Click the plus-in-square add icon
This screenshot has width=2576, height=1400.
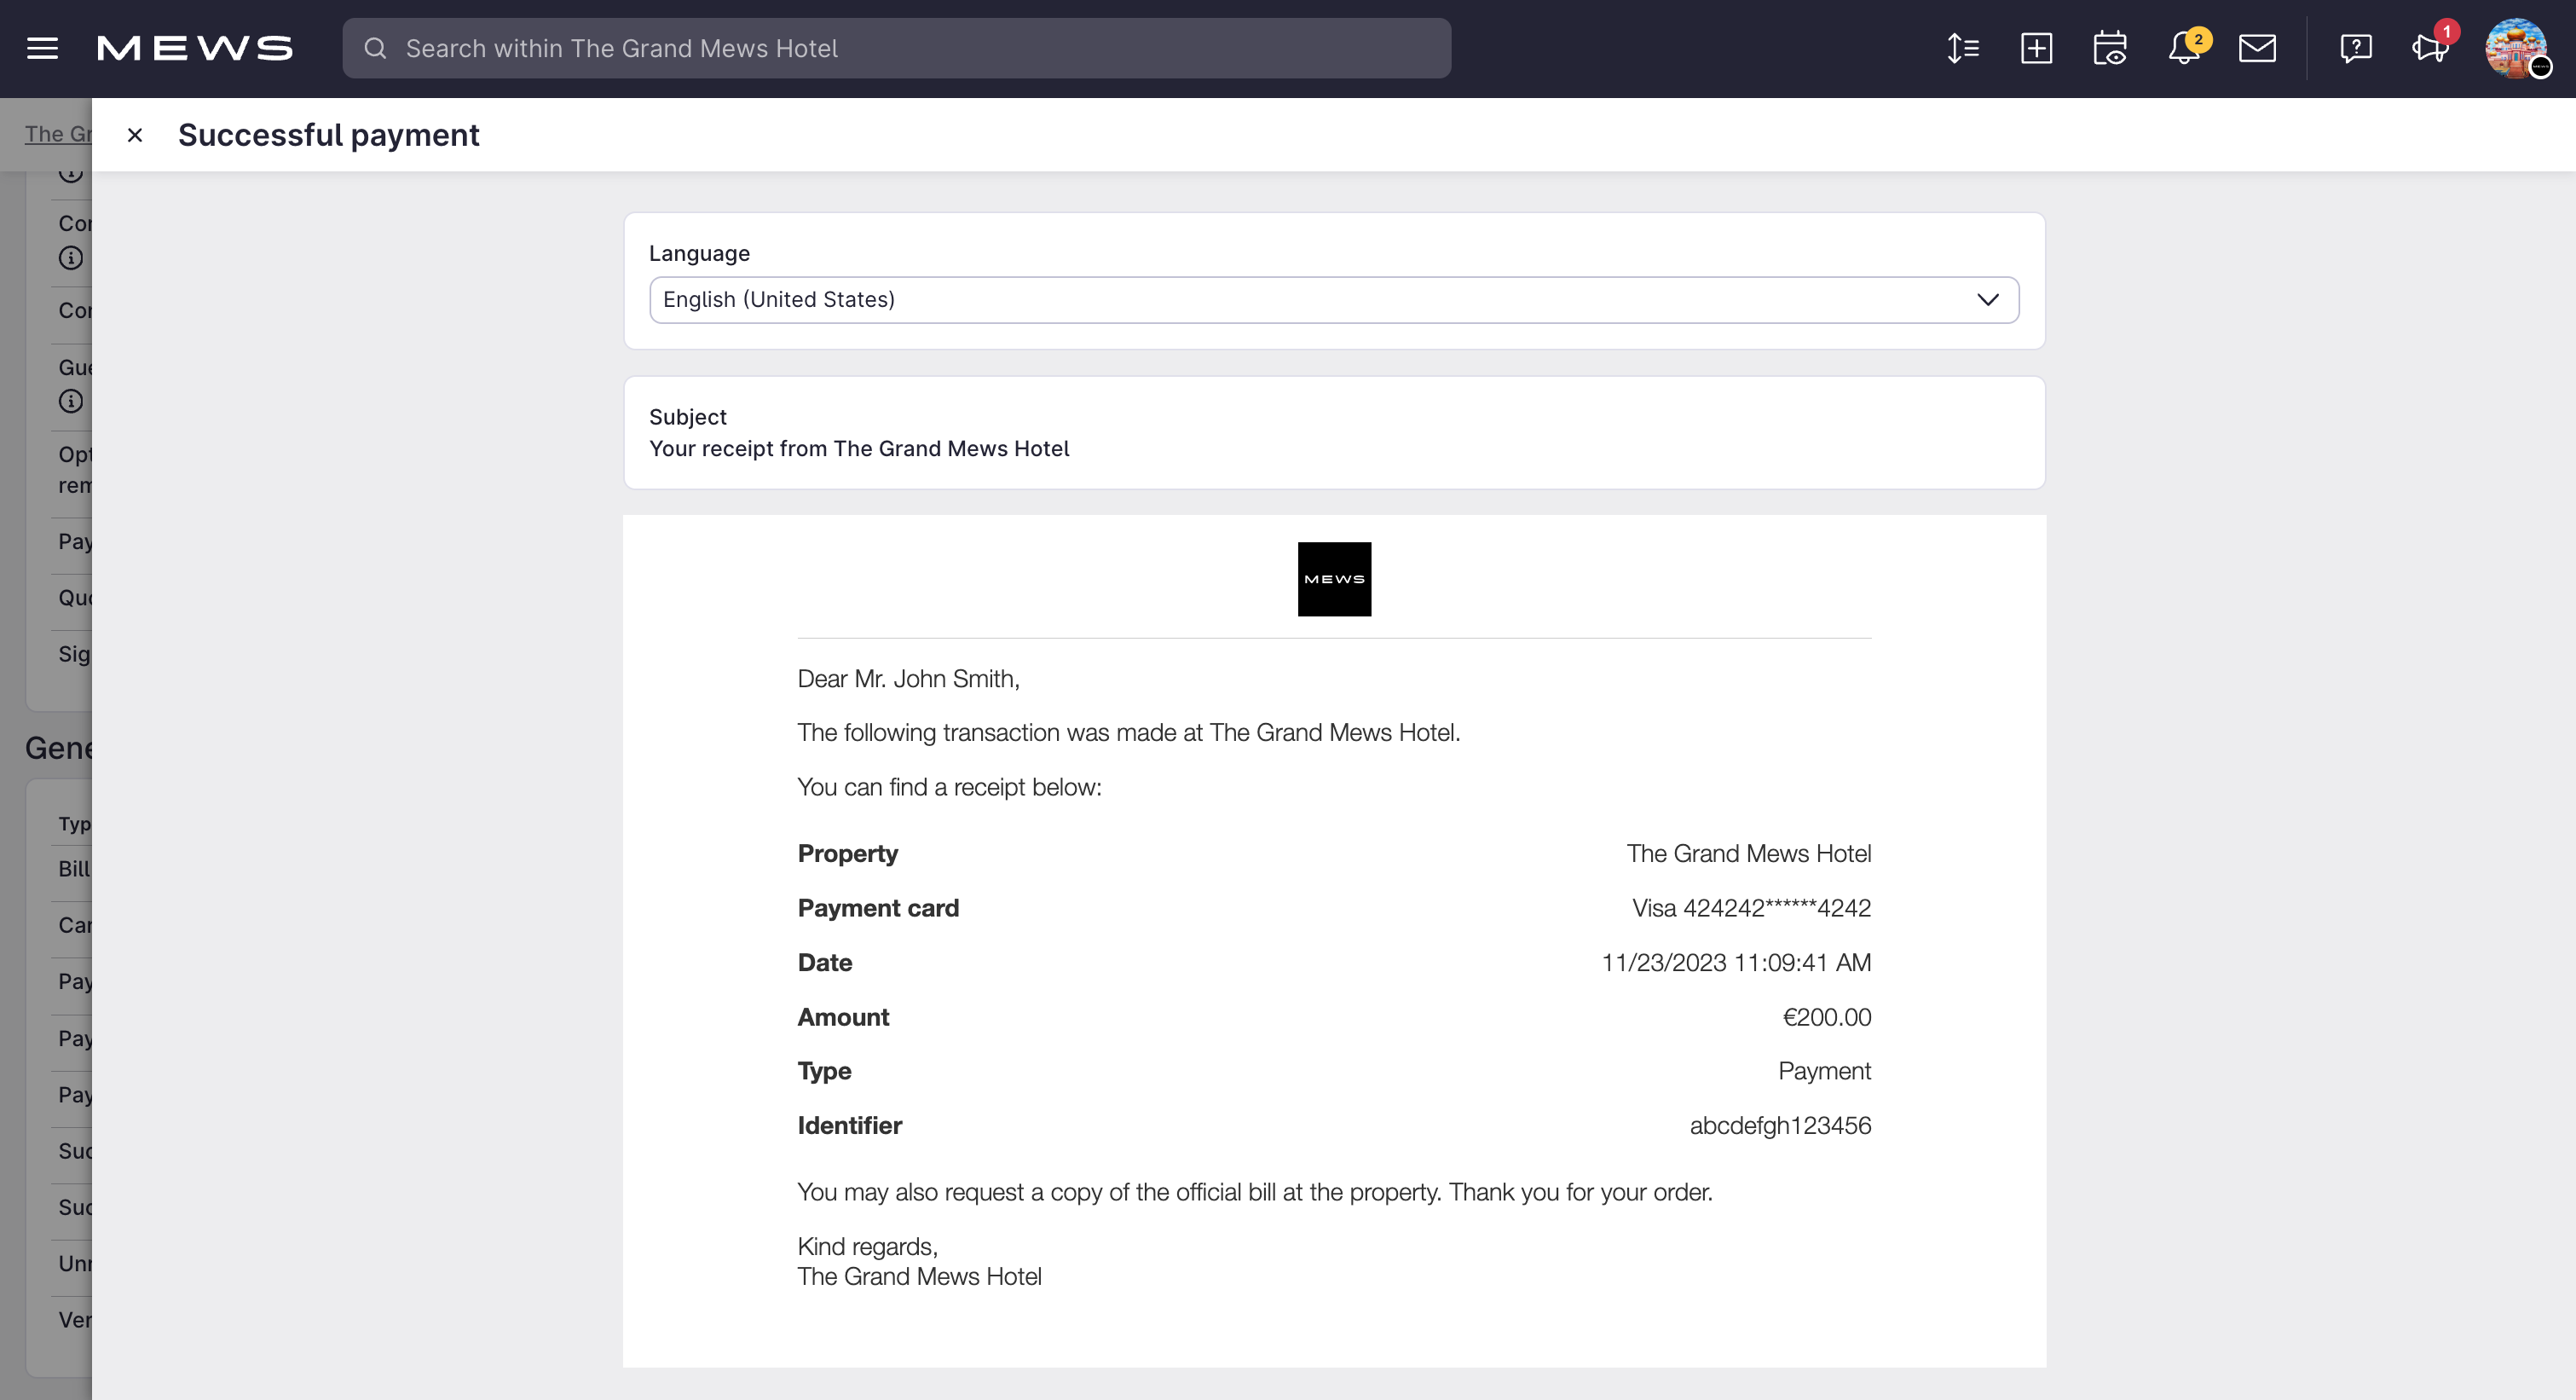pos(2036,48)
